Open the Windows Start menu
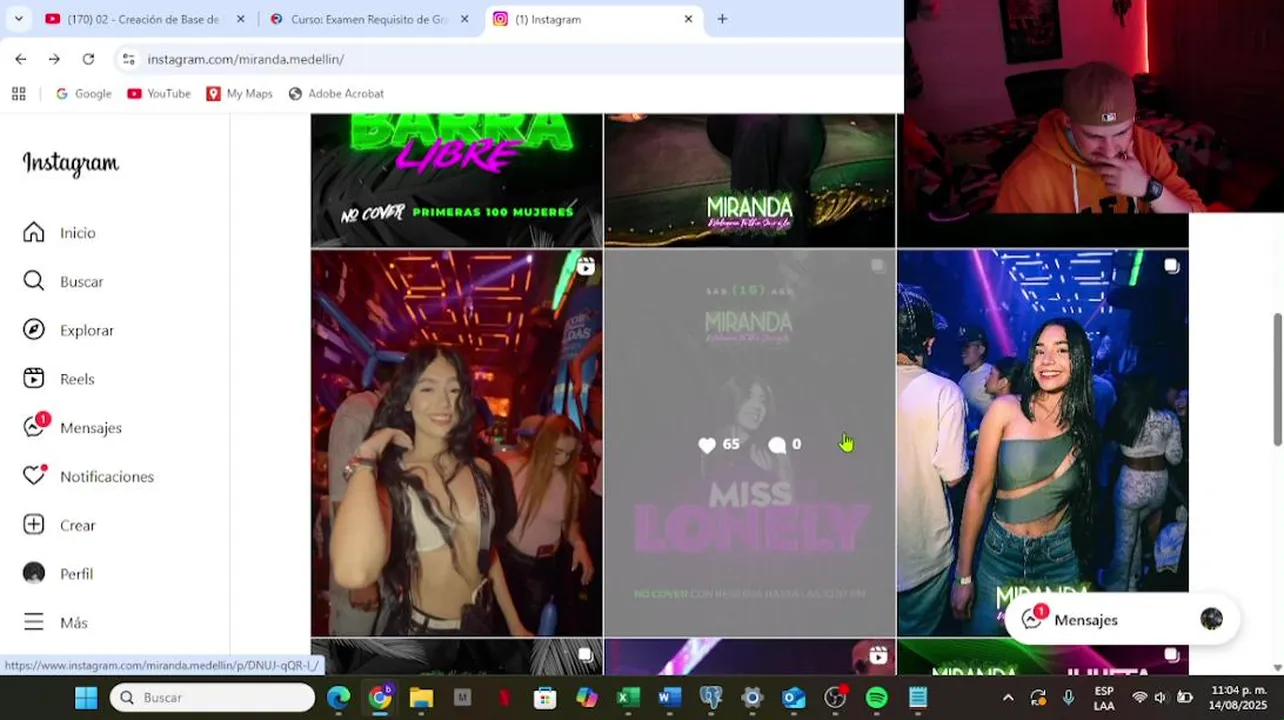The height and width of the screenshot is (720, 1284). pos(86,697)
